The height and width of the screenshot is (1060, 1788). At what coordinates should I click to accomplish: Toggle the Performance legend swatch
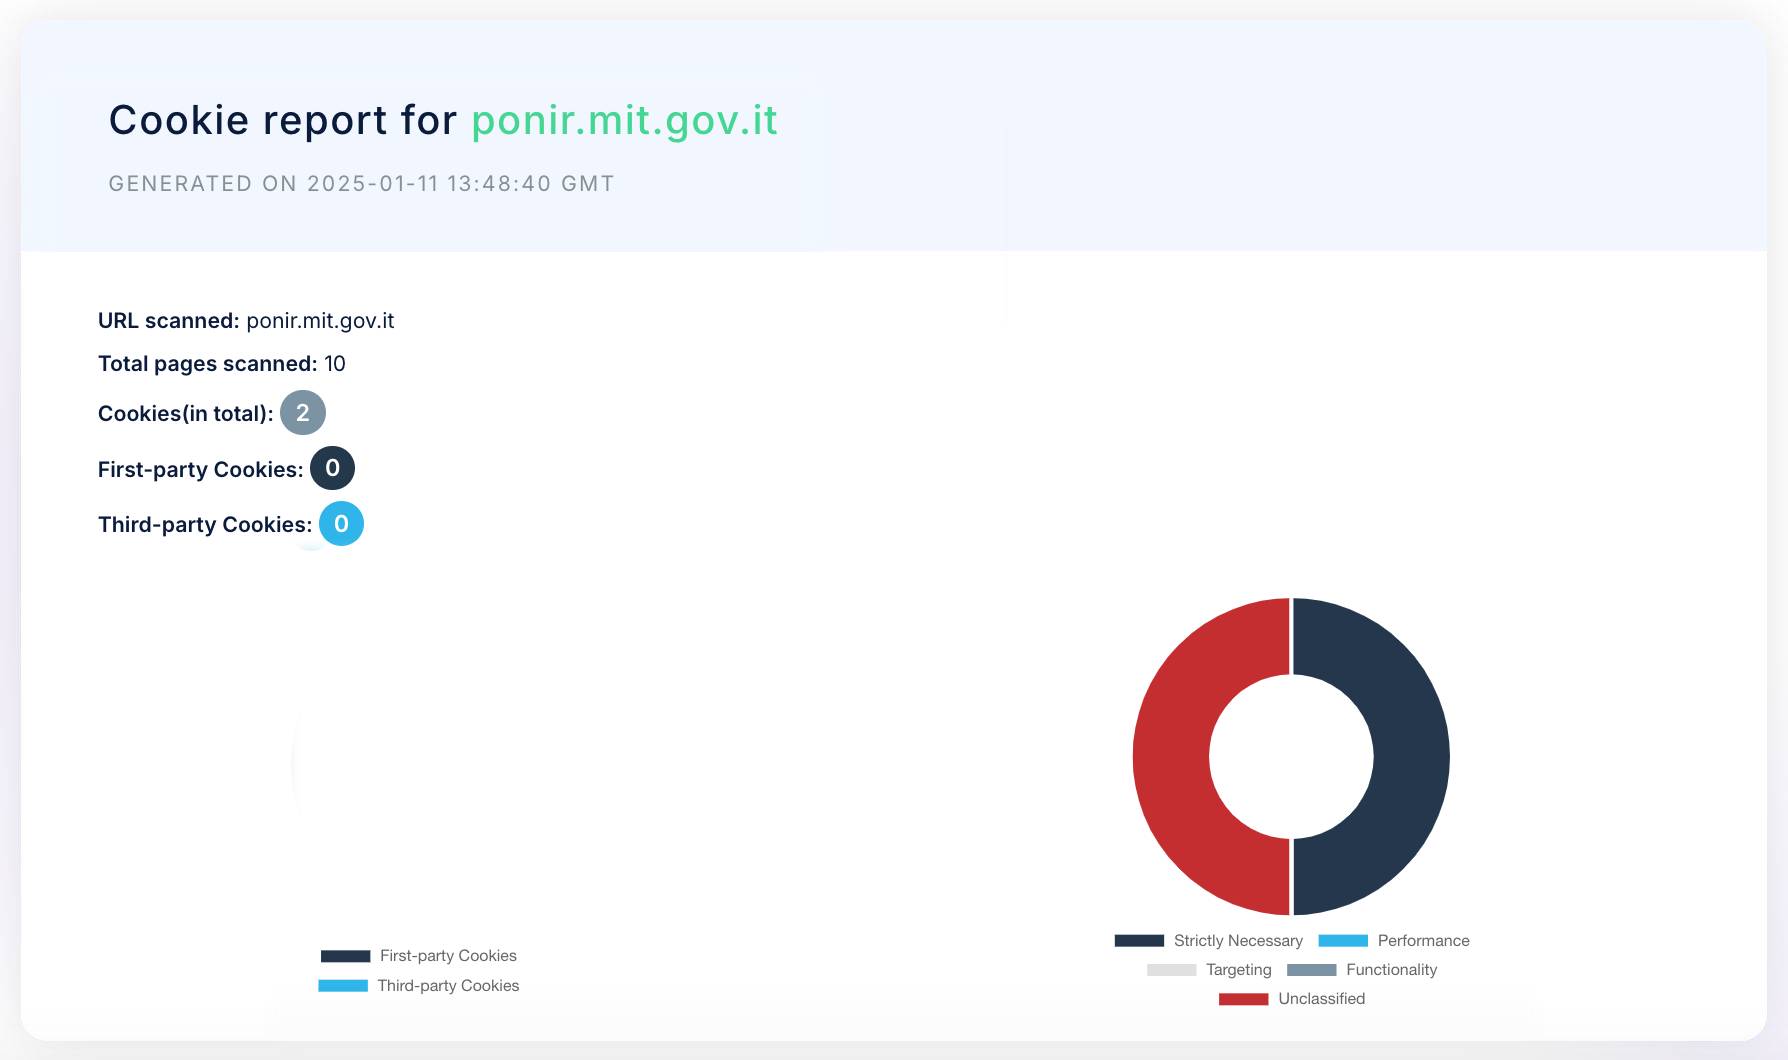[x=1343, y=941]
